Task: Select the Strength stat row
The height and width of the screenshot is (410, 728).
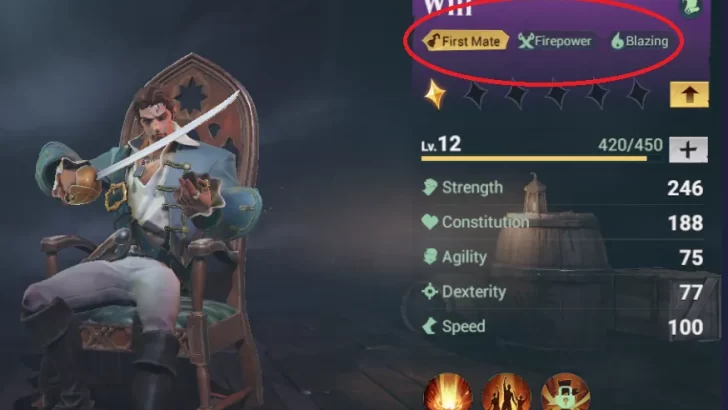Action: 562,188
